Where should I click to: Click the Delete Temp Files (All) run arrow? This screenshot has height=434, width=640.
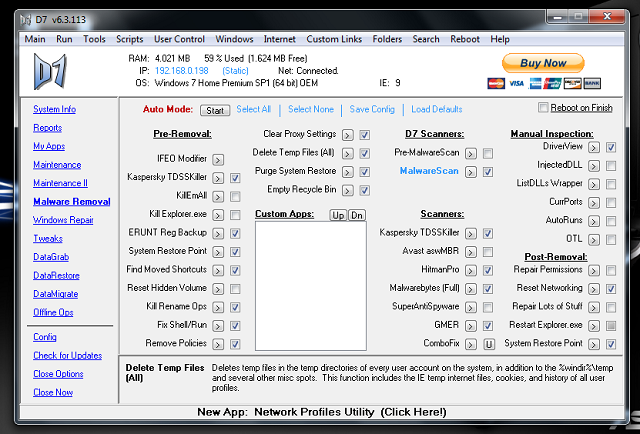click(348, 154)
